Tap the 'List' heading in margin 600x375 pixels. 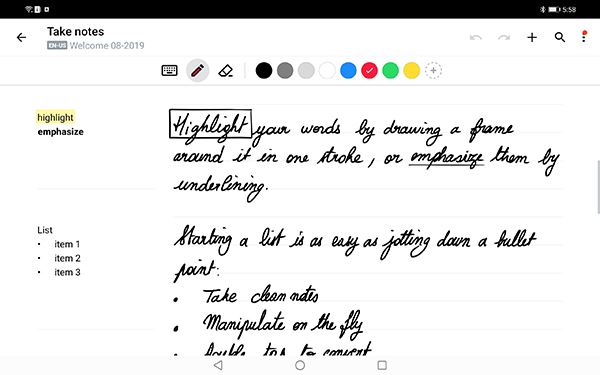(45, 230)
